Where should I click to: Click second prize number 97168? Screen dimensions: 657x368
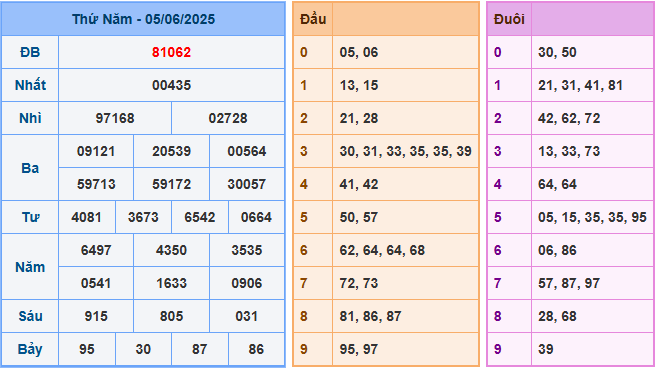[115, 118]
